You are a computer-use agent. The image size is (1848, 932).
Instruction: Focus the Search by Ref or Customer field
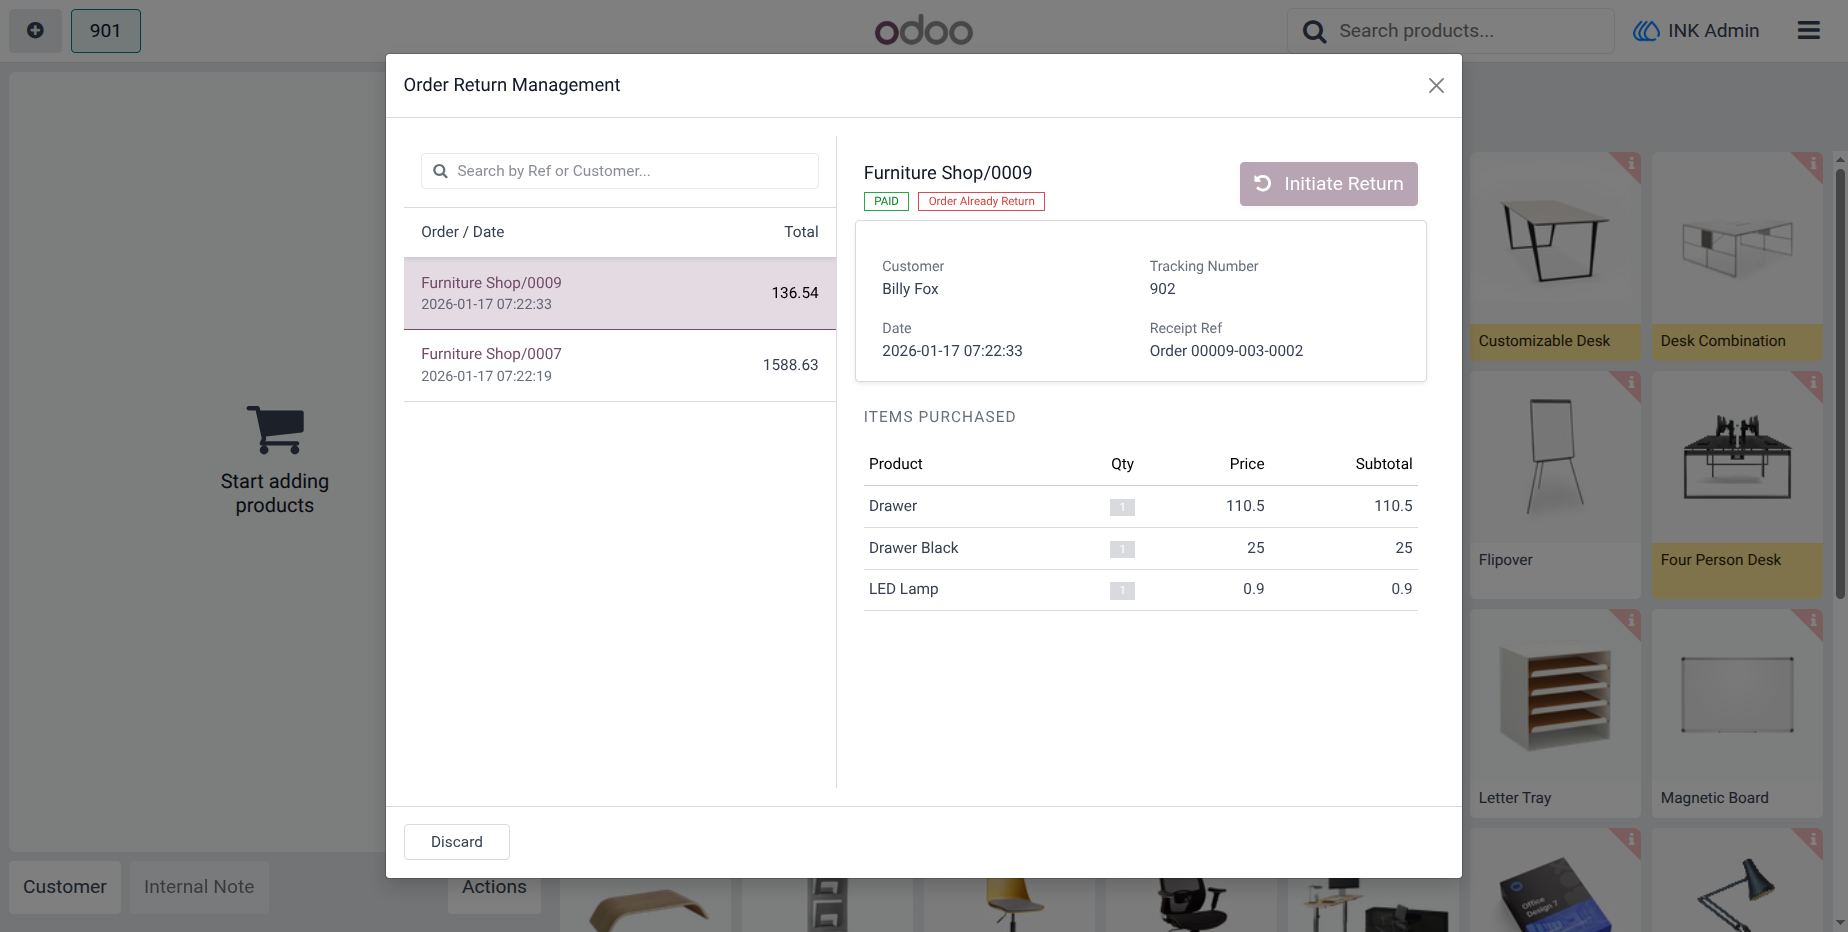click(620, 171)
